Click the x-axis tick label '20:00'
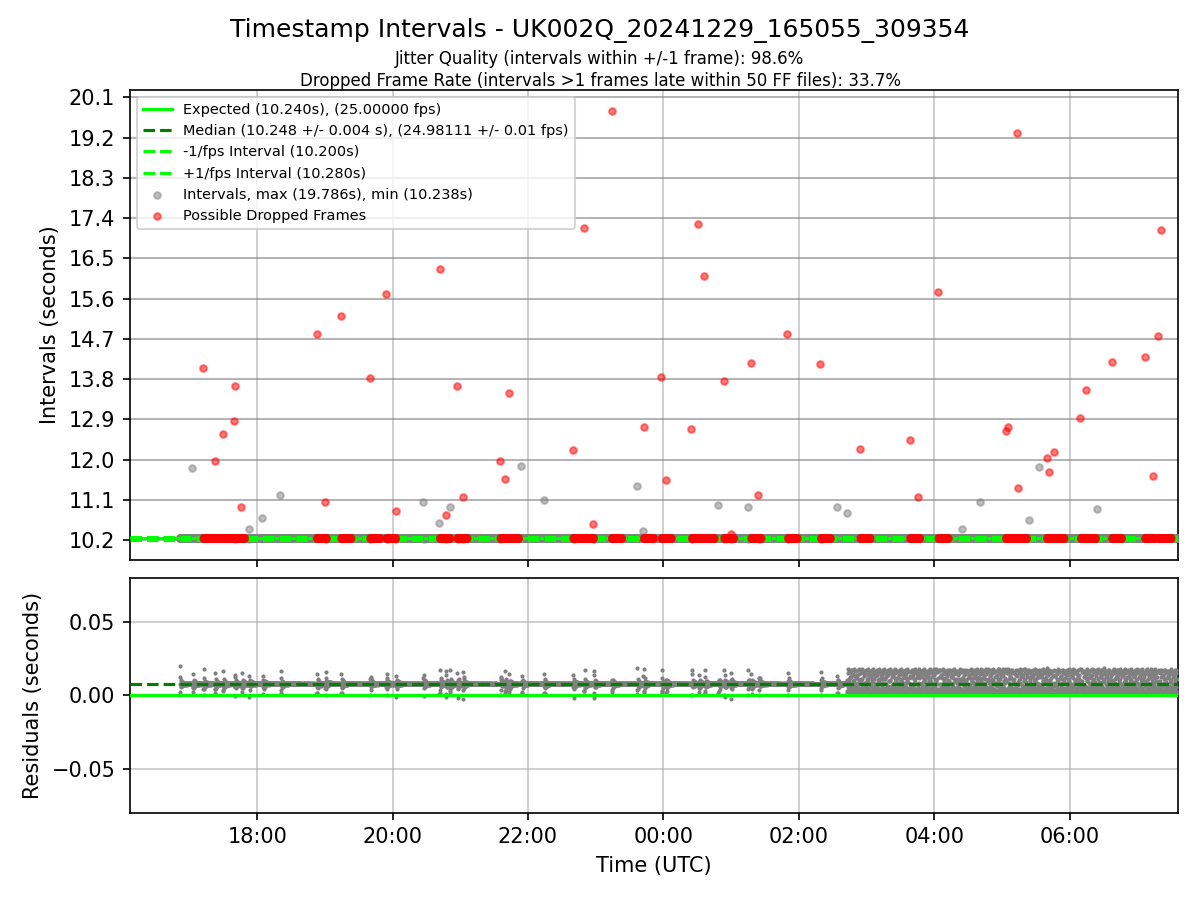Viewport: 1200px width, 900px height. point(392,835)
